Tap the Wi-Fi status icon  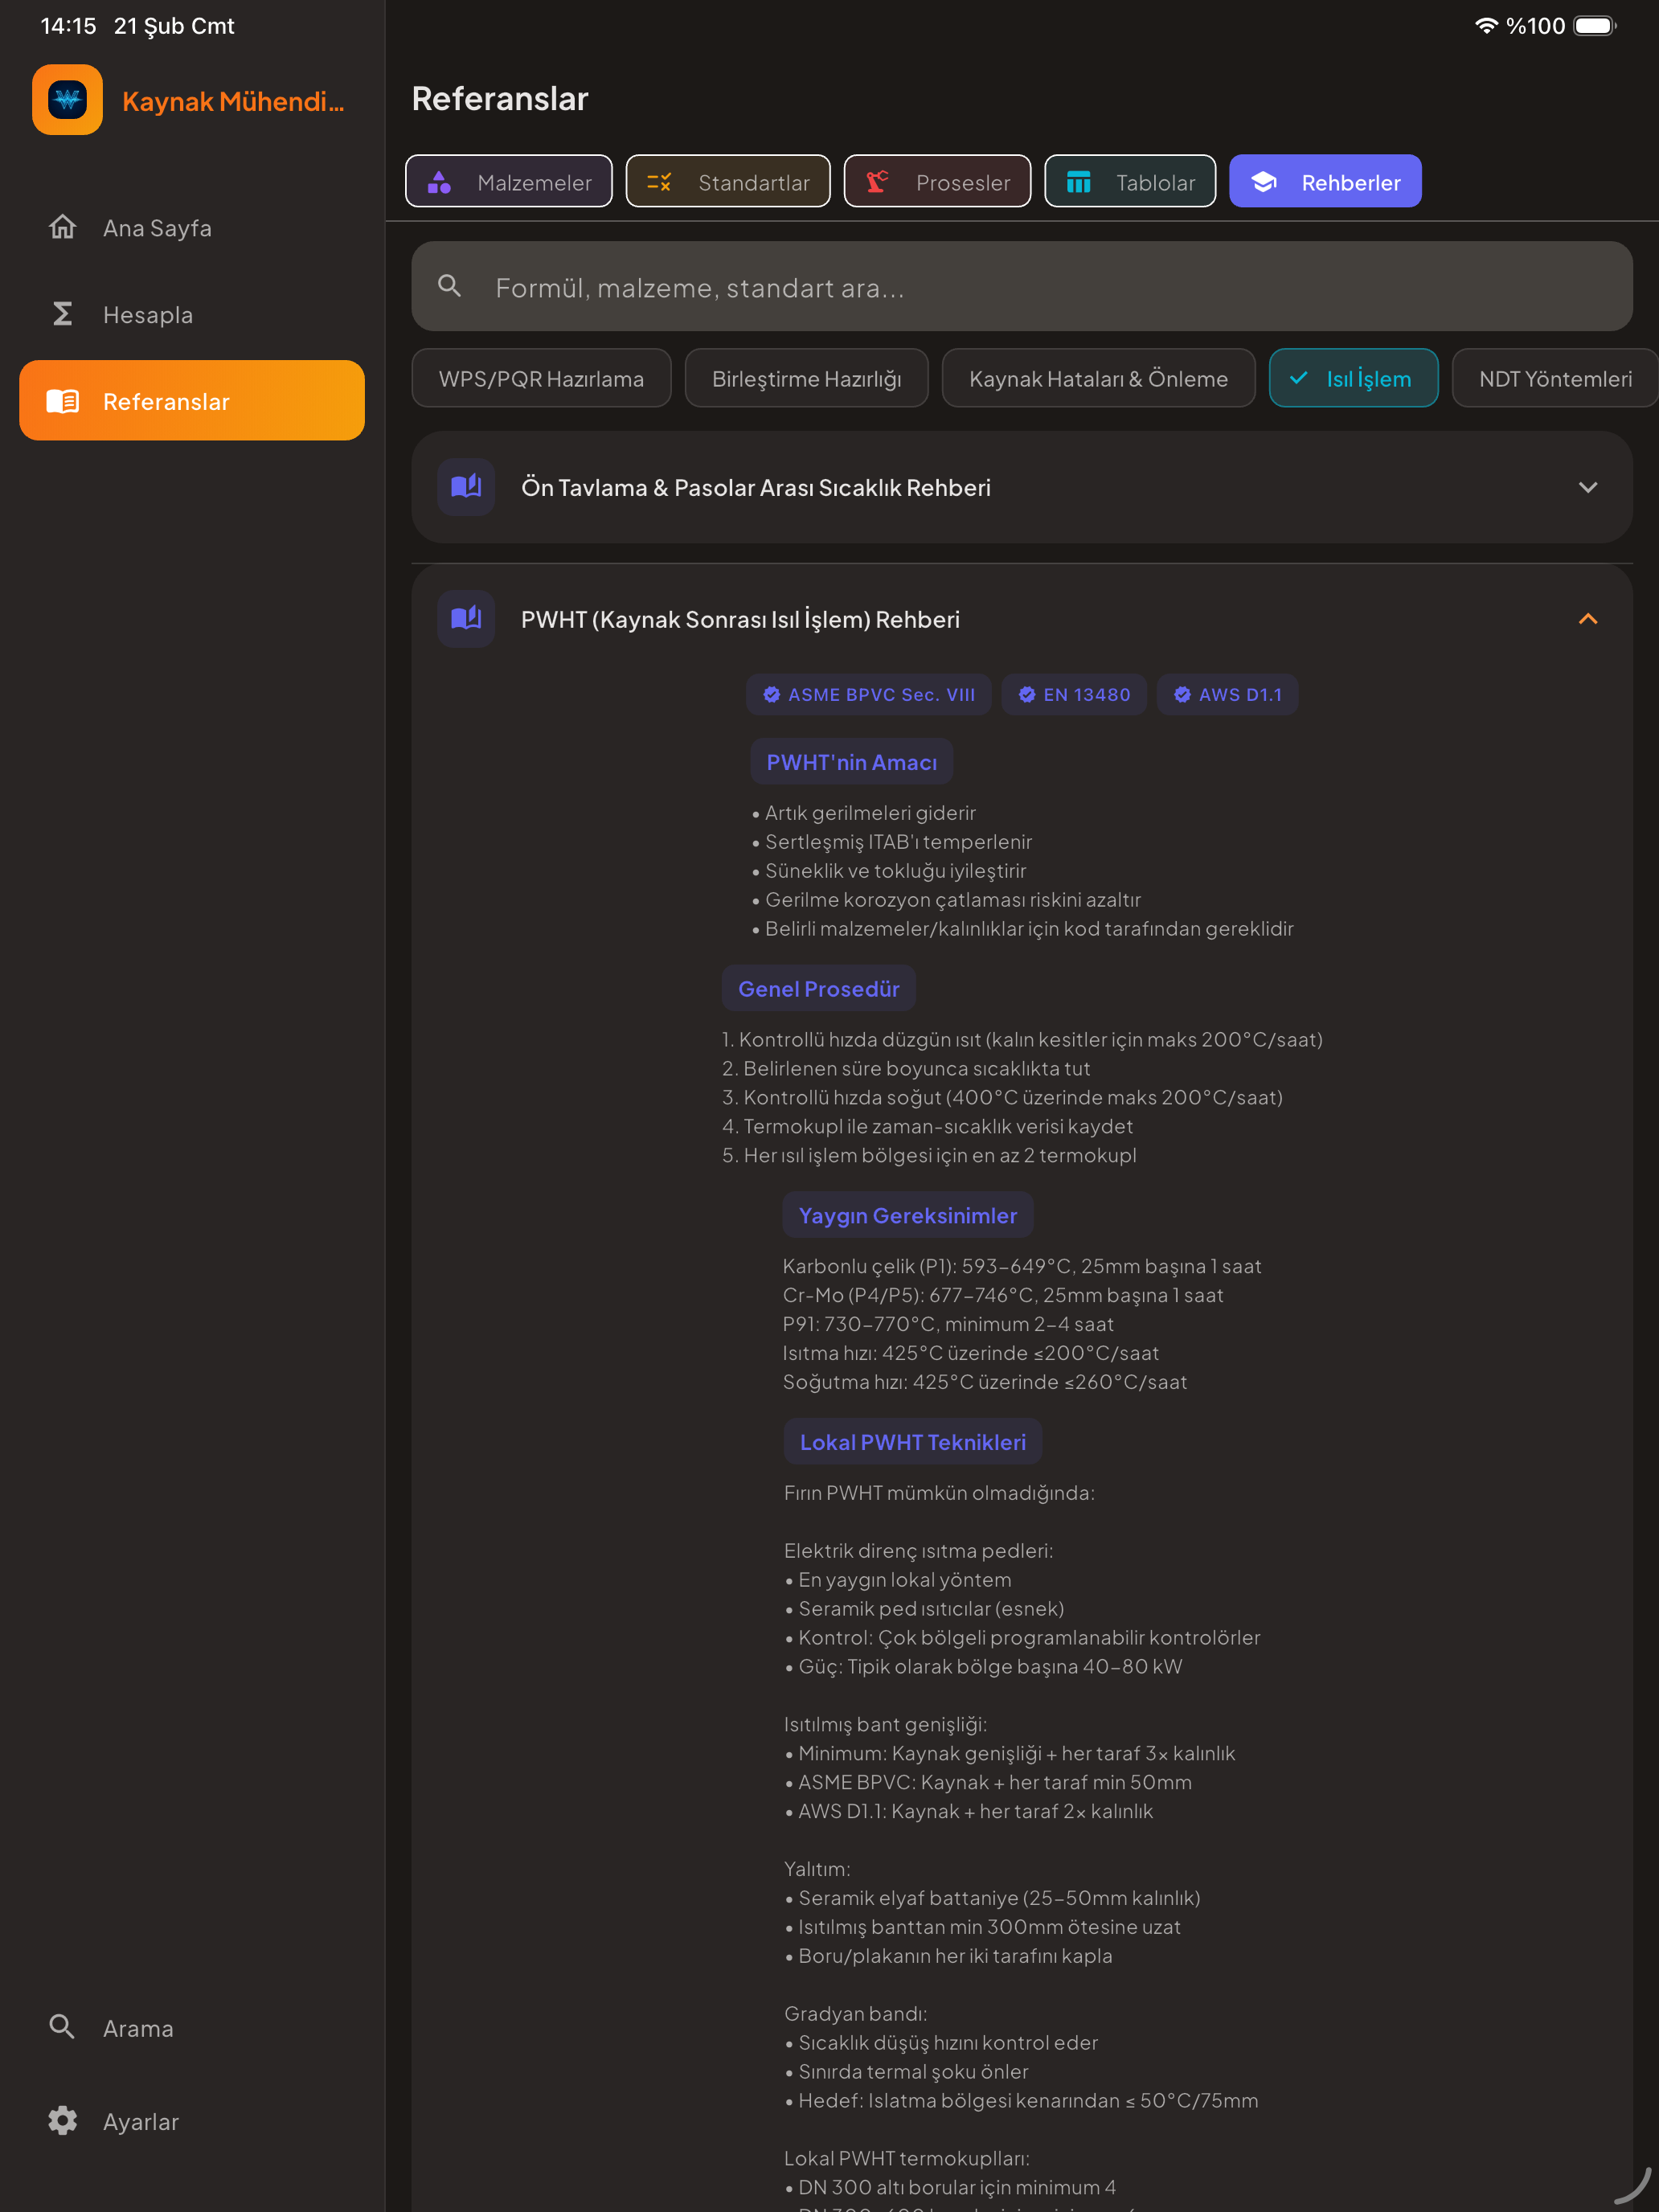click(1486, 26)
